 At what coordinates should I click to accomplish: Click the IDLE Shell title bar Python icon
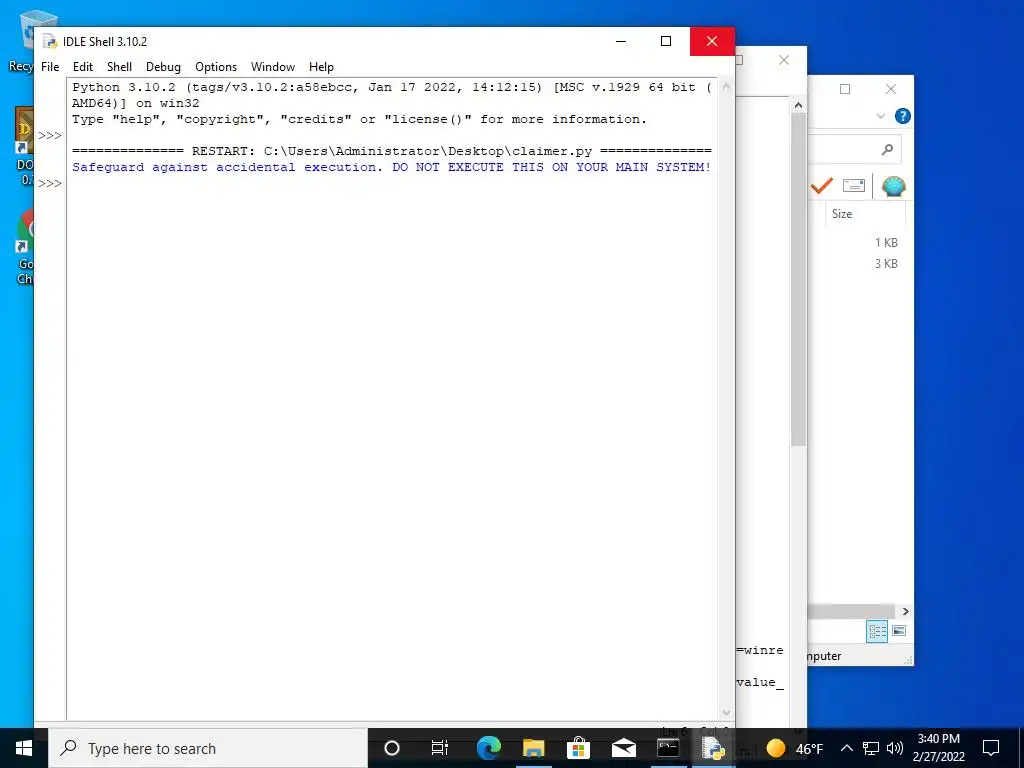coord(50,42)
